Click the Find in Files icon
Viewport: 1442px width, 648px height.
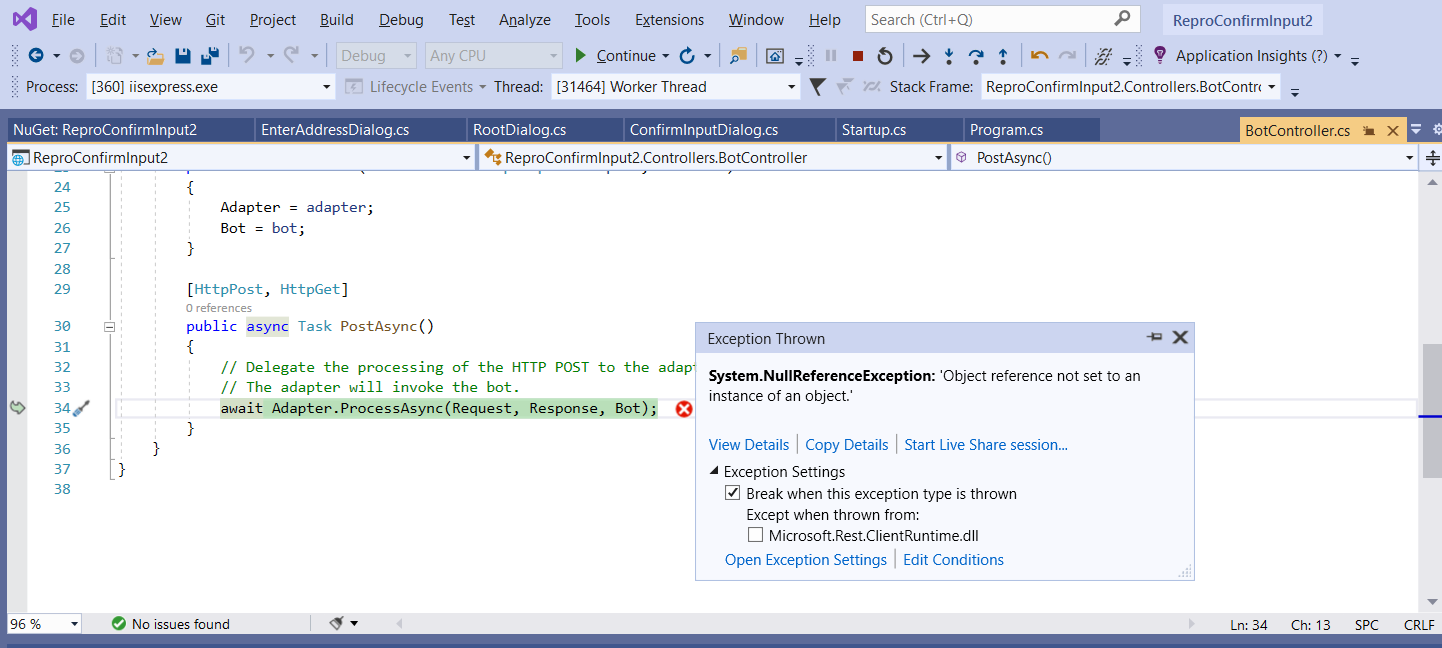tap(739, 56)
